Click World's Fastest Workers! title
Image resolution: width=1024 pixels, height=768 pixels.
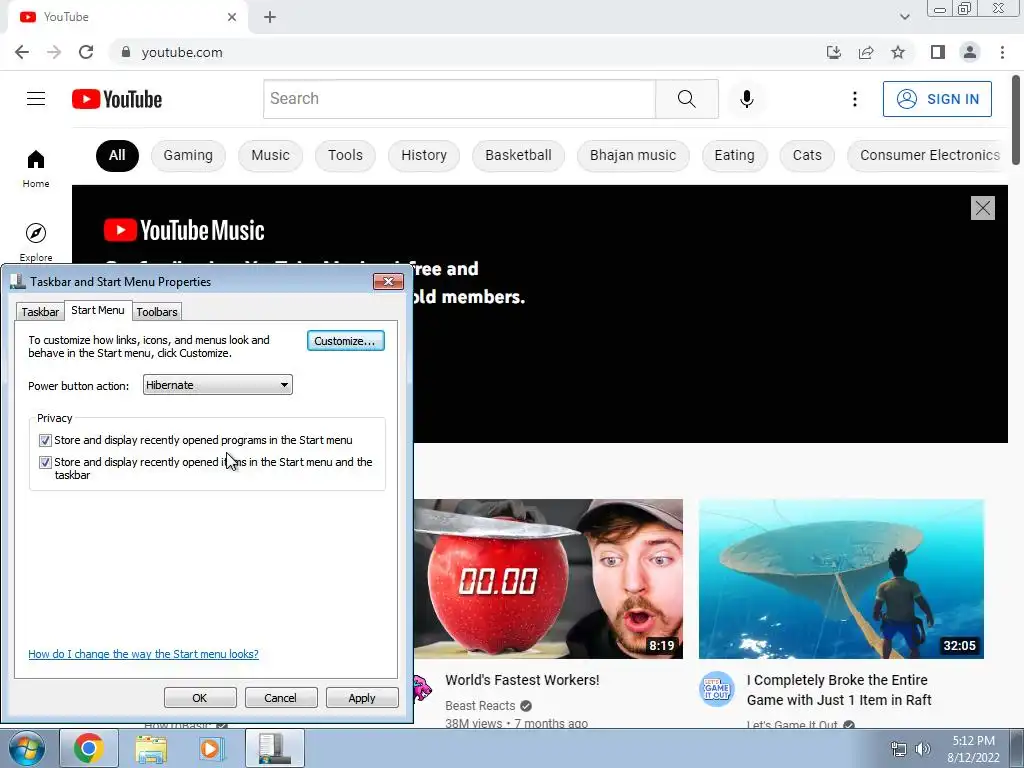522,680
